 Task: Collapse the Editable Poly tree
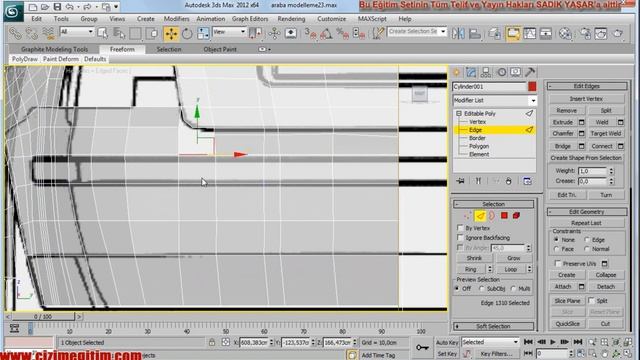pyautogui.click(x=459, y=113)
